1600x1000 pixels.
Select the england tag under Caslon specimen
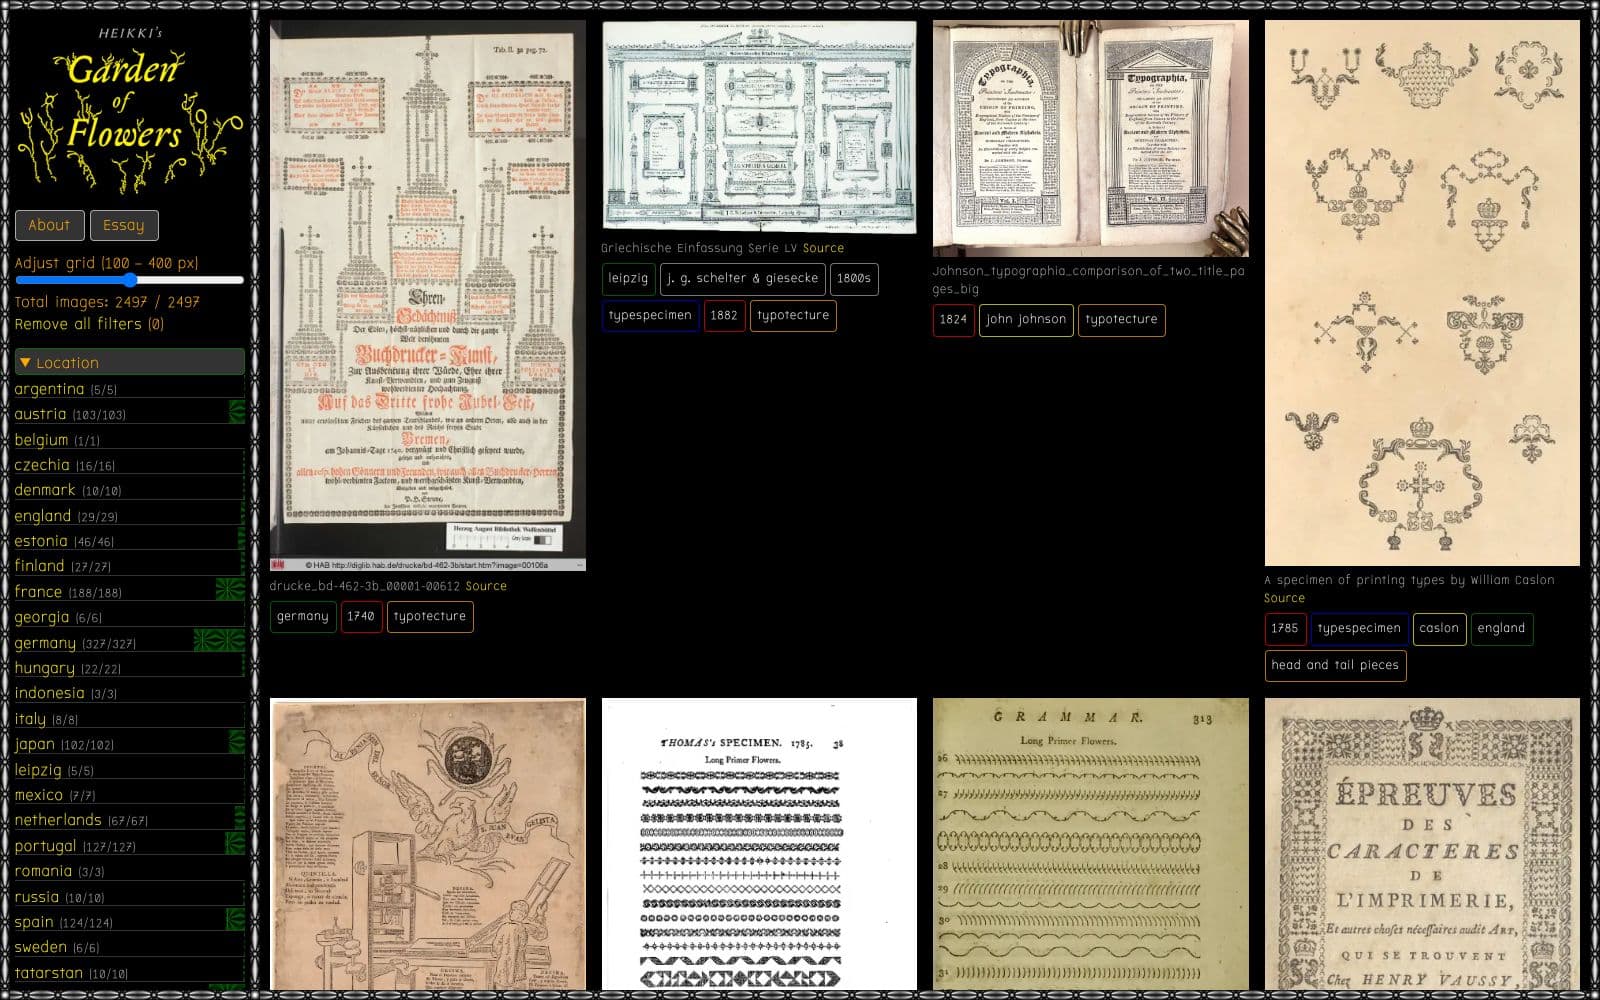click(1501, 629)
